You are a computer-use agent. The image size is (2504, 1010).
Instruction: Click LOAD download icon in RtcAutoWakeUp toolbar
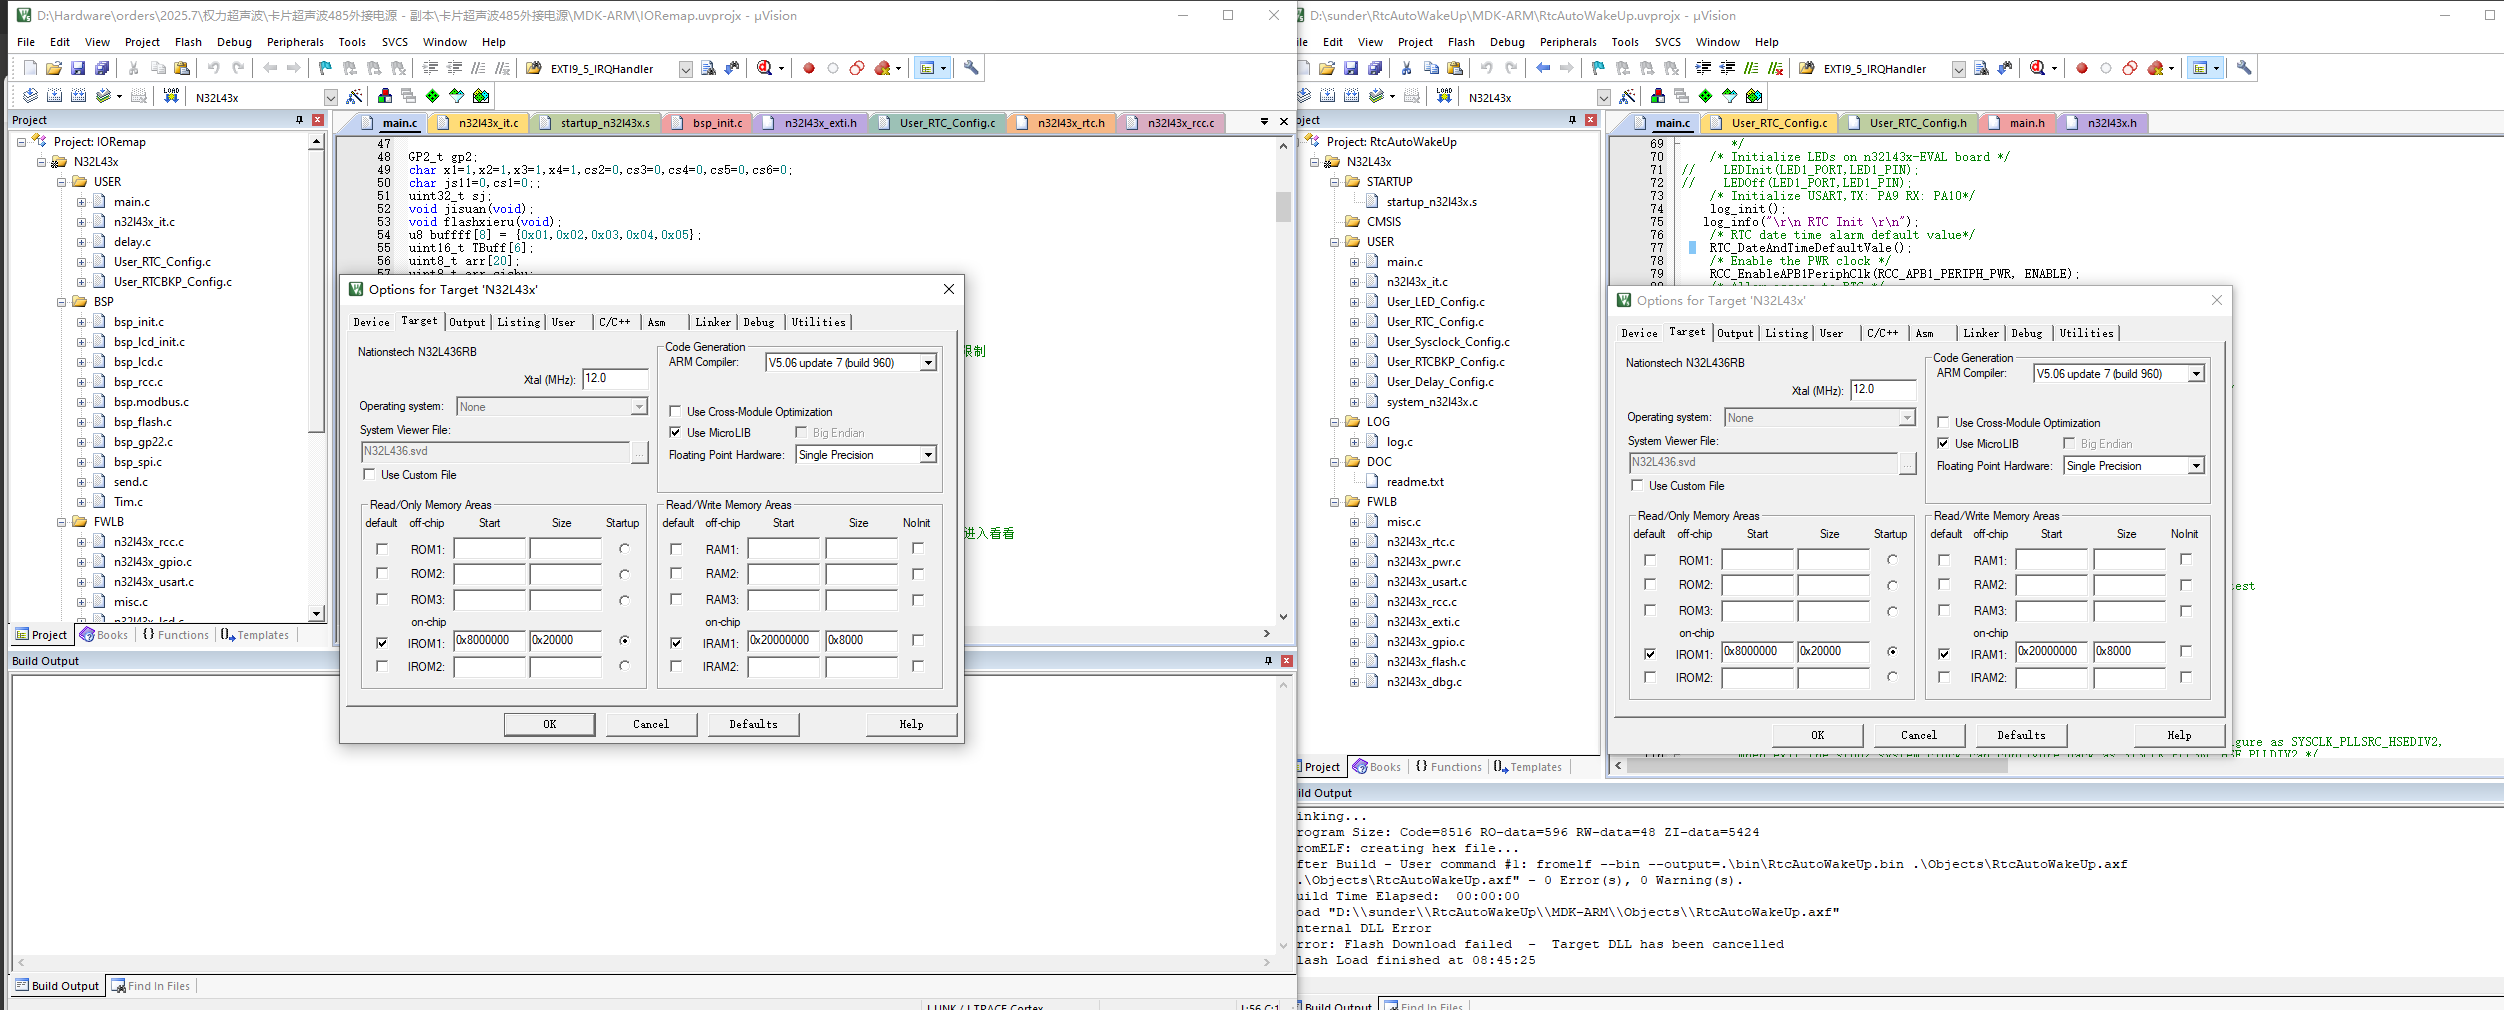click(x=1444, y=96)
